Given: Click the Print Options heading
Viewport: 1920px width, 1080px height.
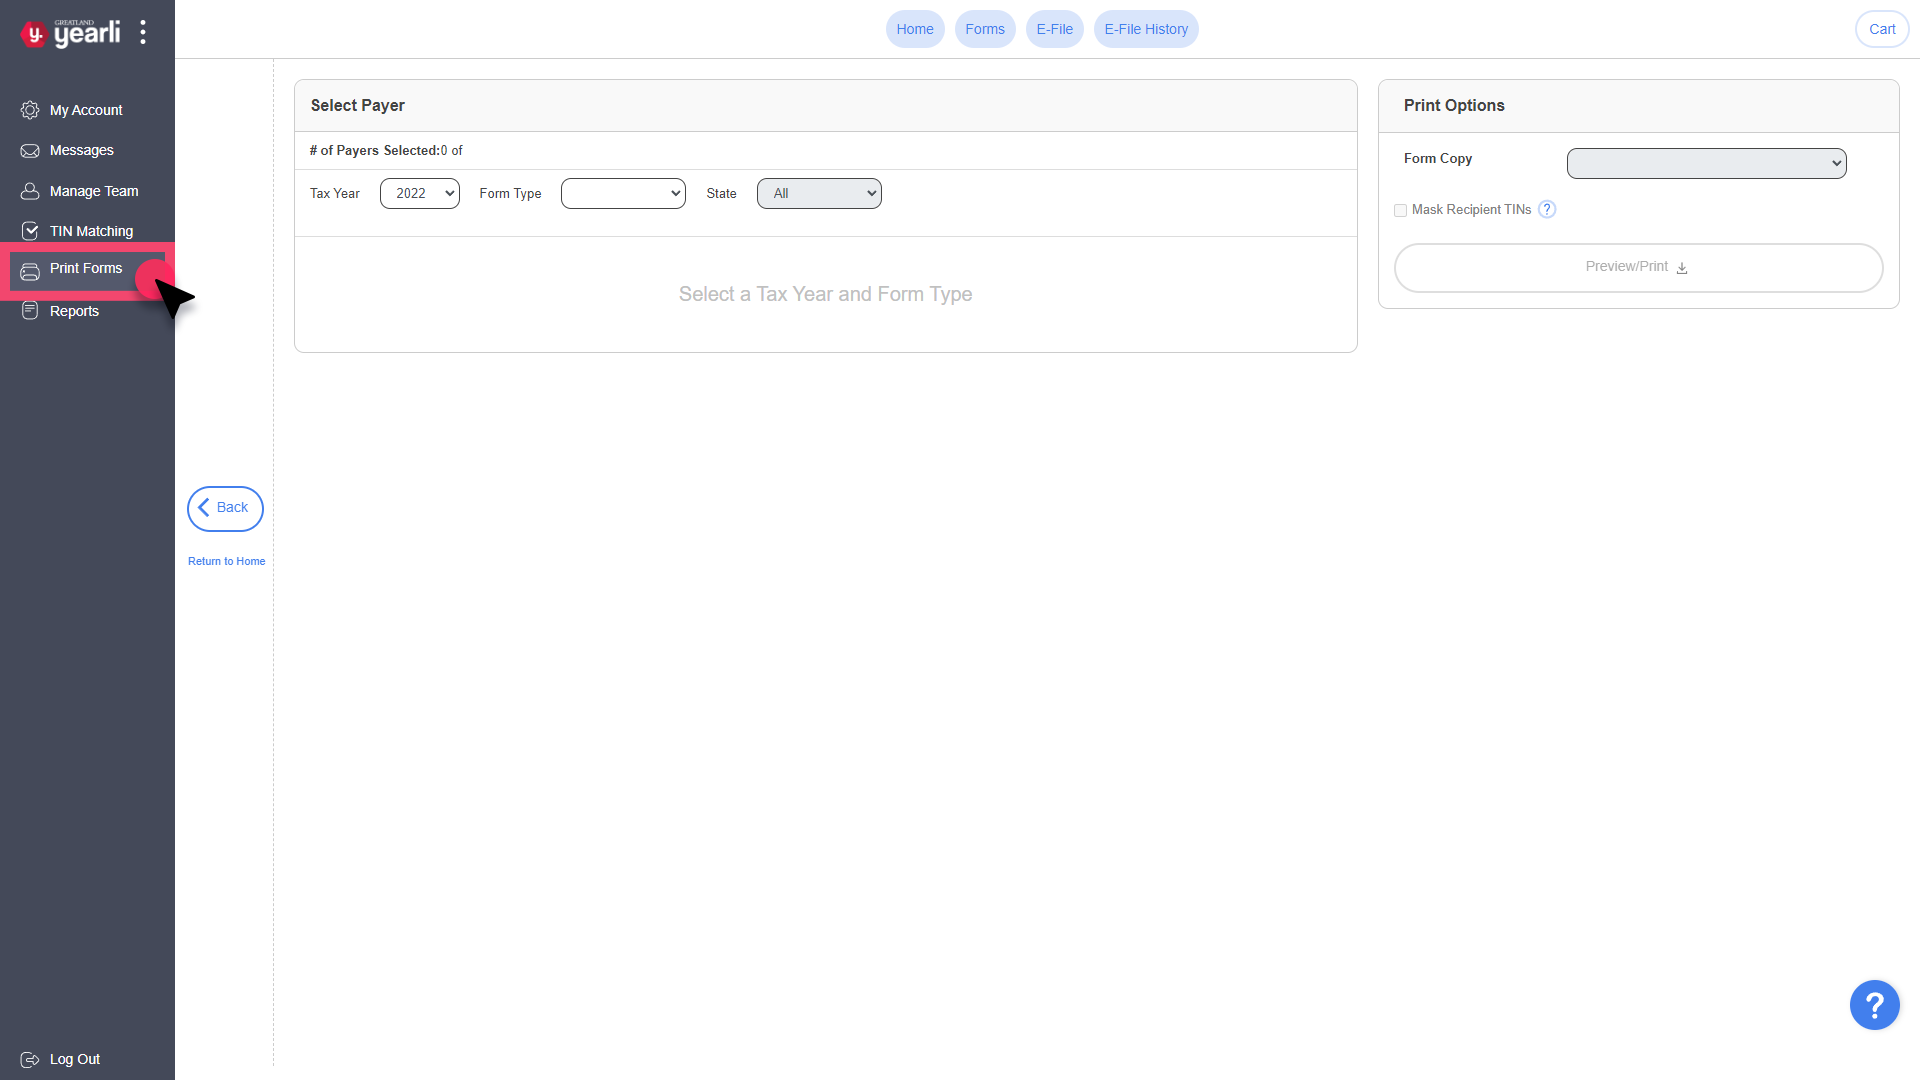Looking at the screenshot, I should 1454,105.
